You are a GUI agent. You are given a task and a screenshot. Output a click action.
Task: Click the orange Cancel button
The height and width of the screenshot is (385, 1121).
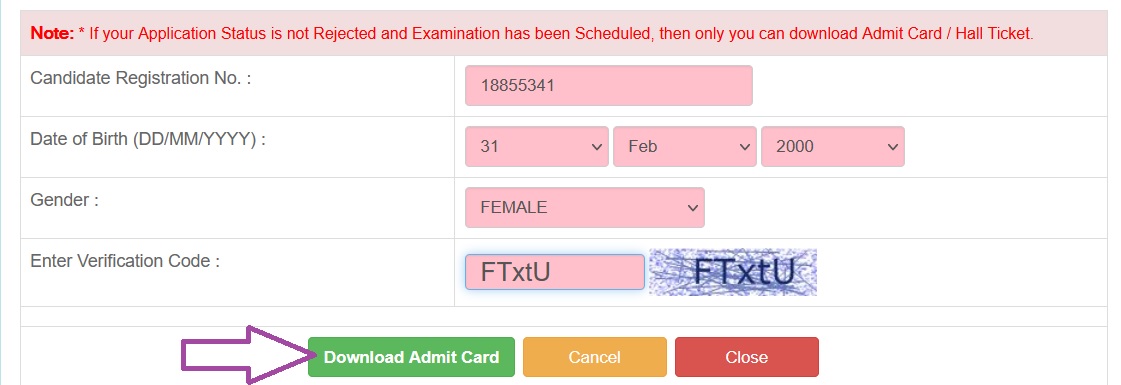595,357
